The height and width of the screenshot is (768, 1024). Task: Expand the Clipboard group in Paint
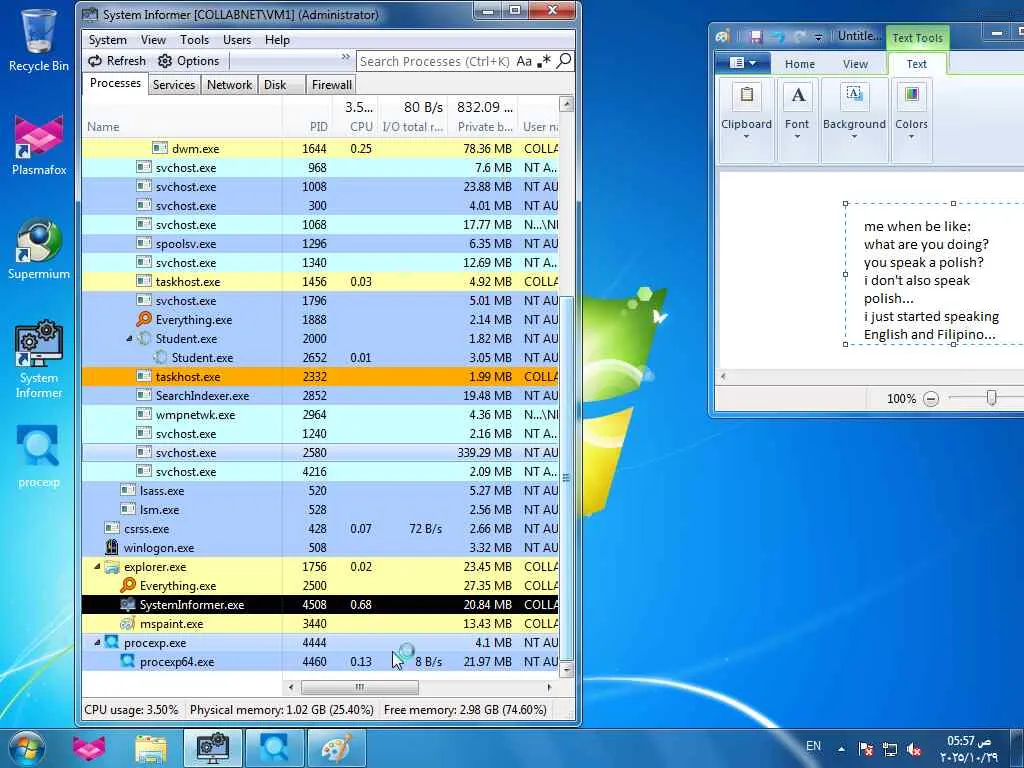pos(746,120)
